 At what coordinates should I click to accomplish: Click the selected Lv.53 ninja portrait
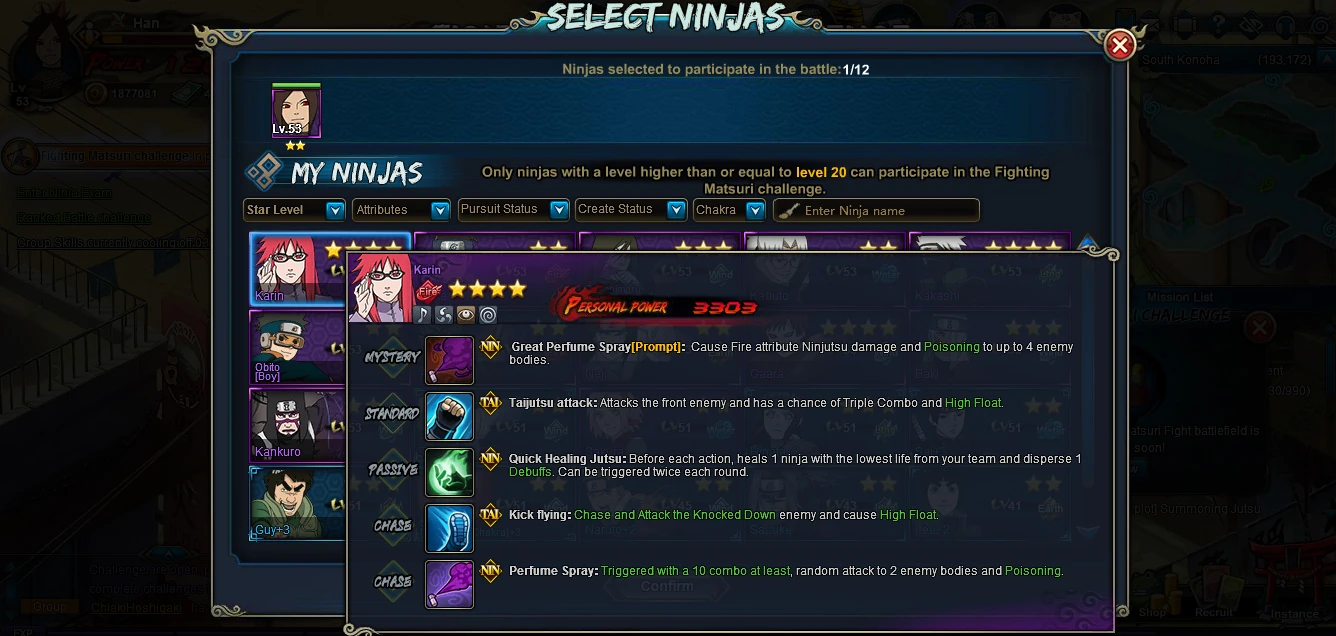[296, 112]
